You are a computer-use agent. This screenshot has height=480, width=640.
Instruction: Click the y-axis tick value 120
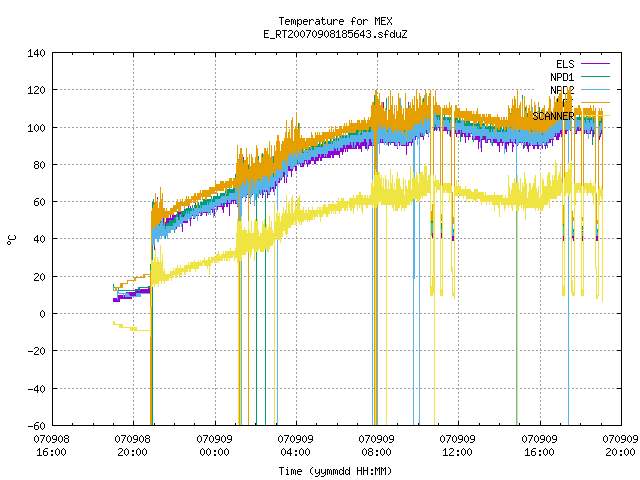36,90
